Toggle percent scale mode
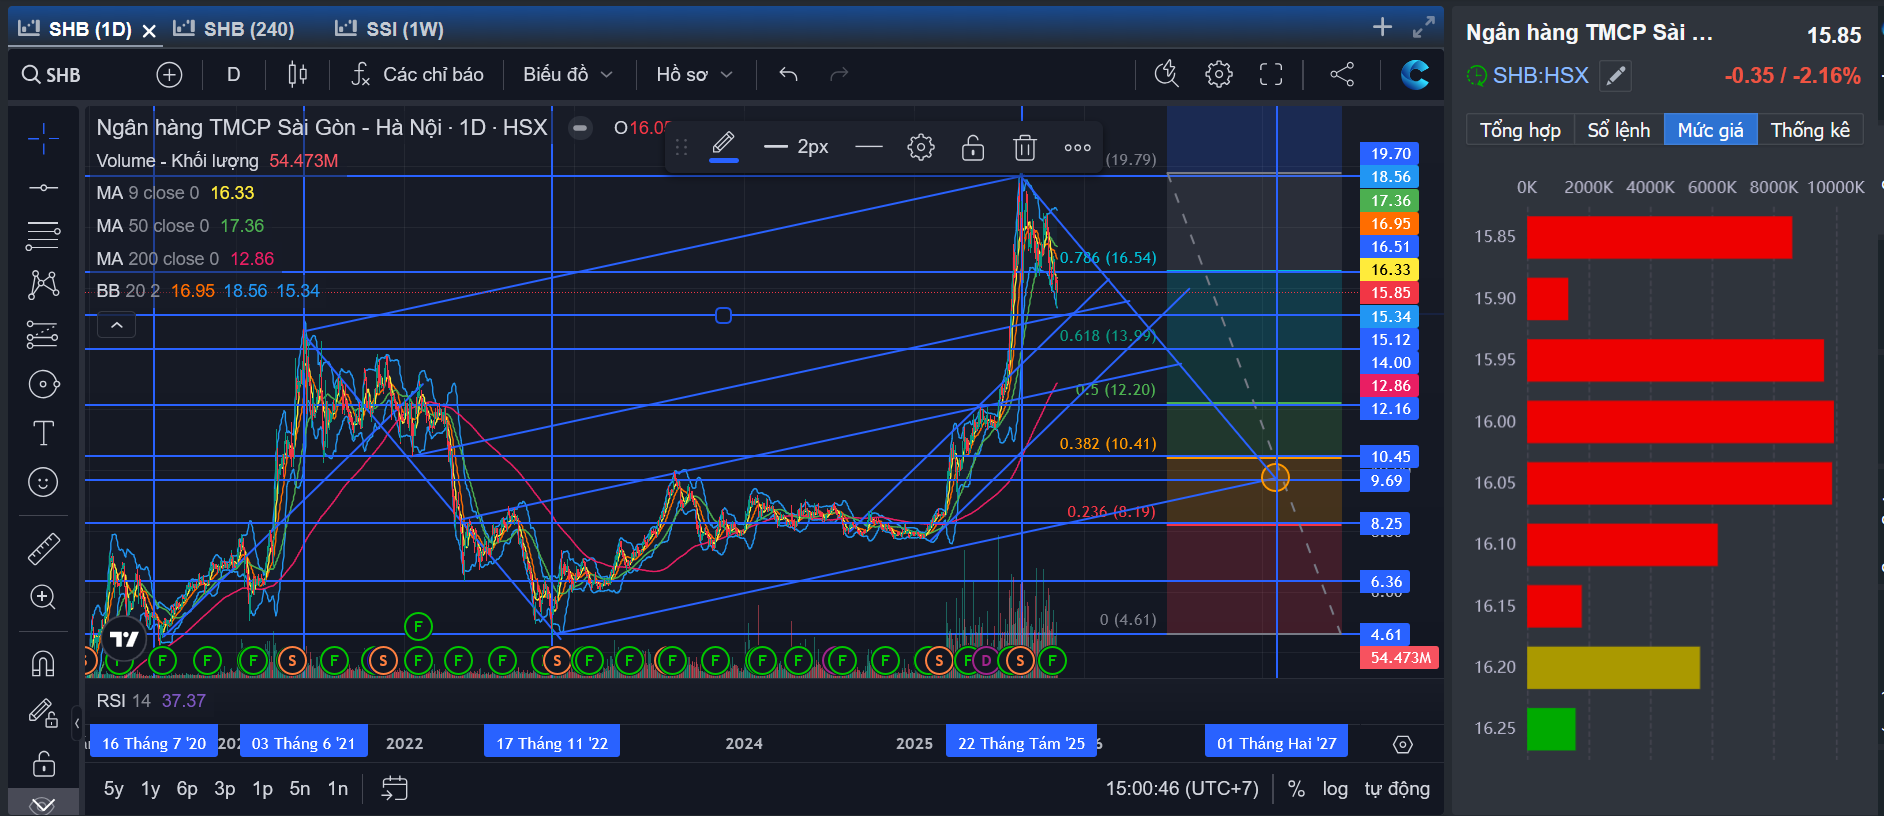 (x=1296, y=788)
